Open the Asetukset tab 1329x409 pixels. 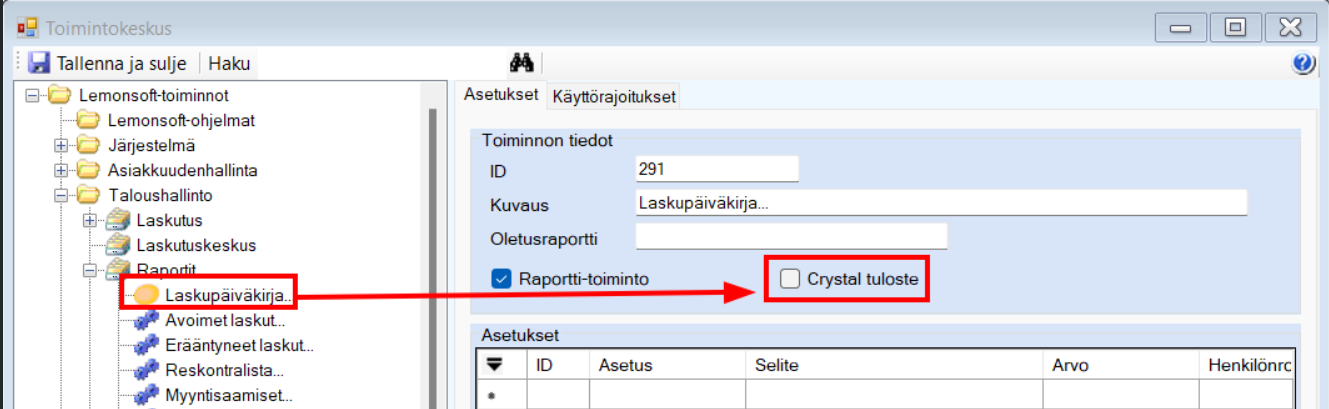coord(501,96)
